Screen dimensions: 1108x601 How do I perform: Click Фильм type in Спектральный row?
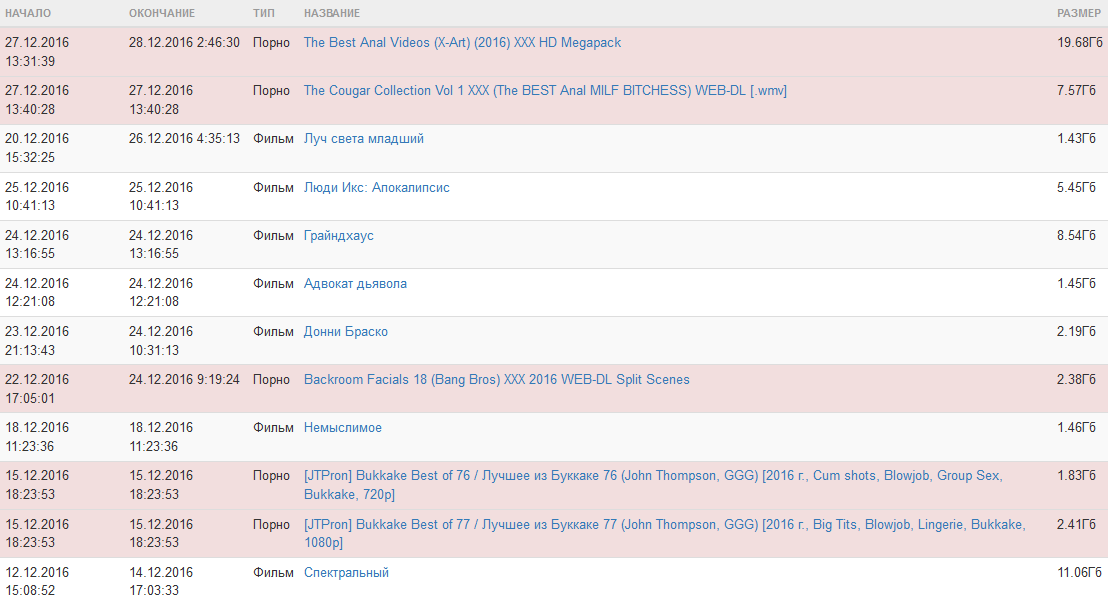click(273, 572)
